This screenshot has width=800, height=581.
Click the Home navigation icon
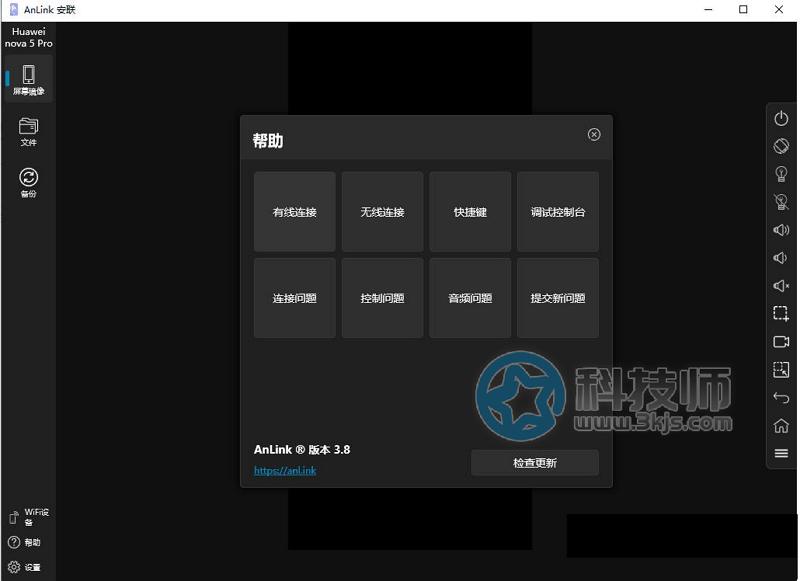point(781,425)
